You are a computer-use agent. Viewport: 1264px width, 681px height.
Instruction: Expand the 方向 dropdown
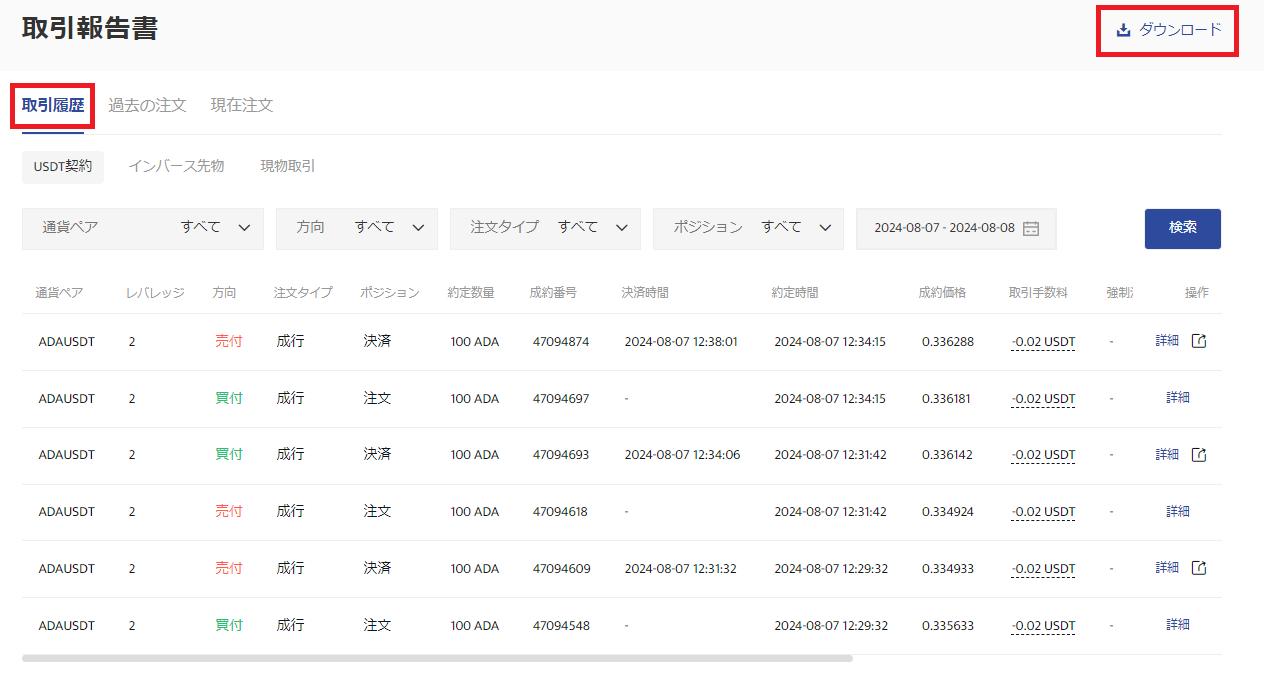pyautogui.click(x=357, y=228)
